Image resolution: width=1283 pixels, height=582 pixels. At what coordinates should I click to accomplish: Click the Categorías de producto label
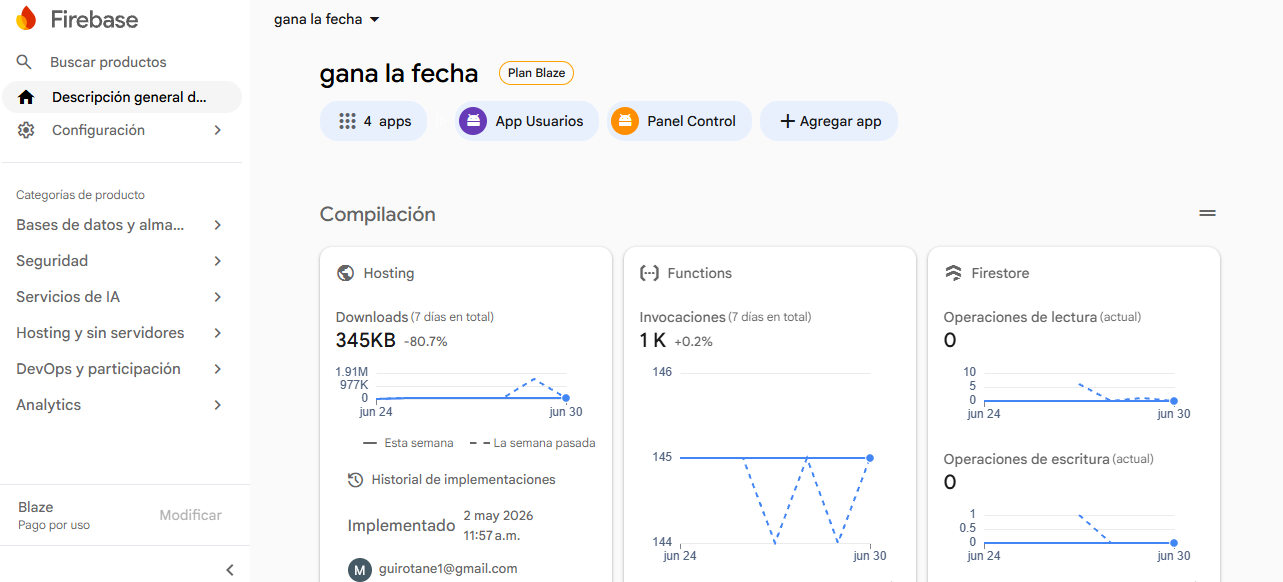[x=80, y=195]
